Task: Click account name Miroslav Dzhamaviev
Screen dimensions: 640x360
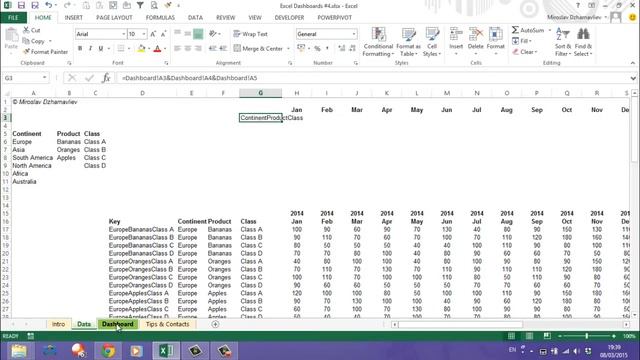Action: [574, 18]
